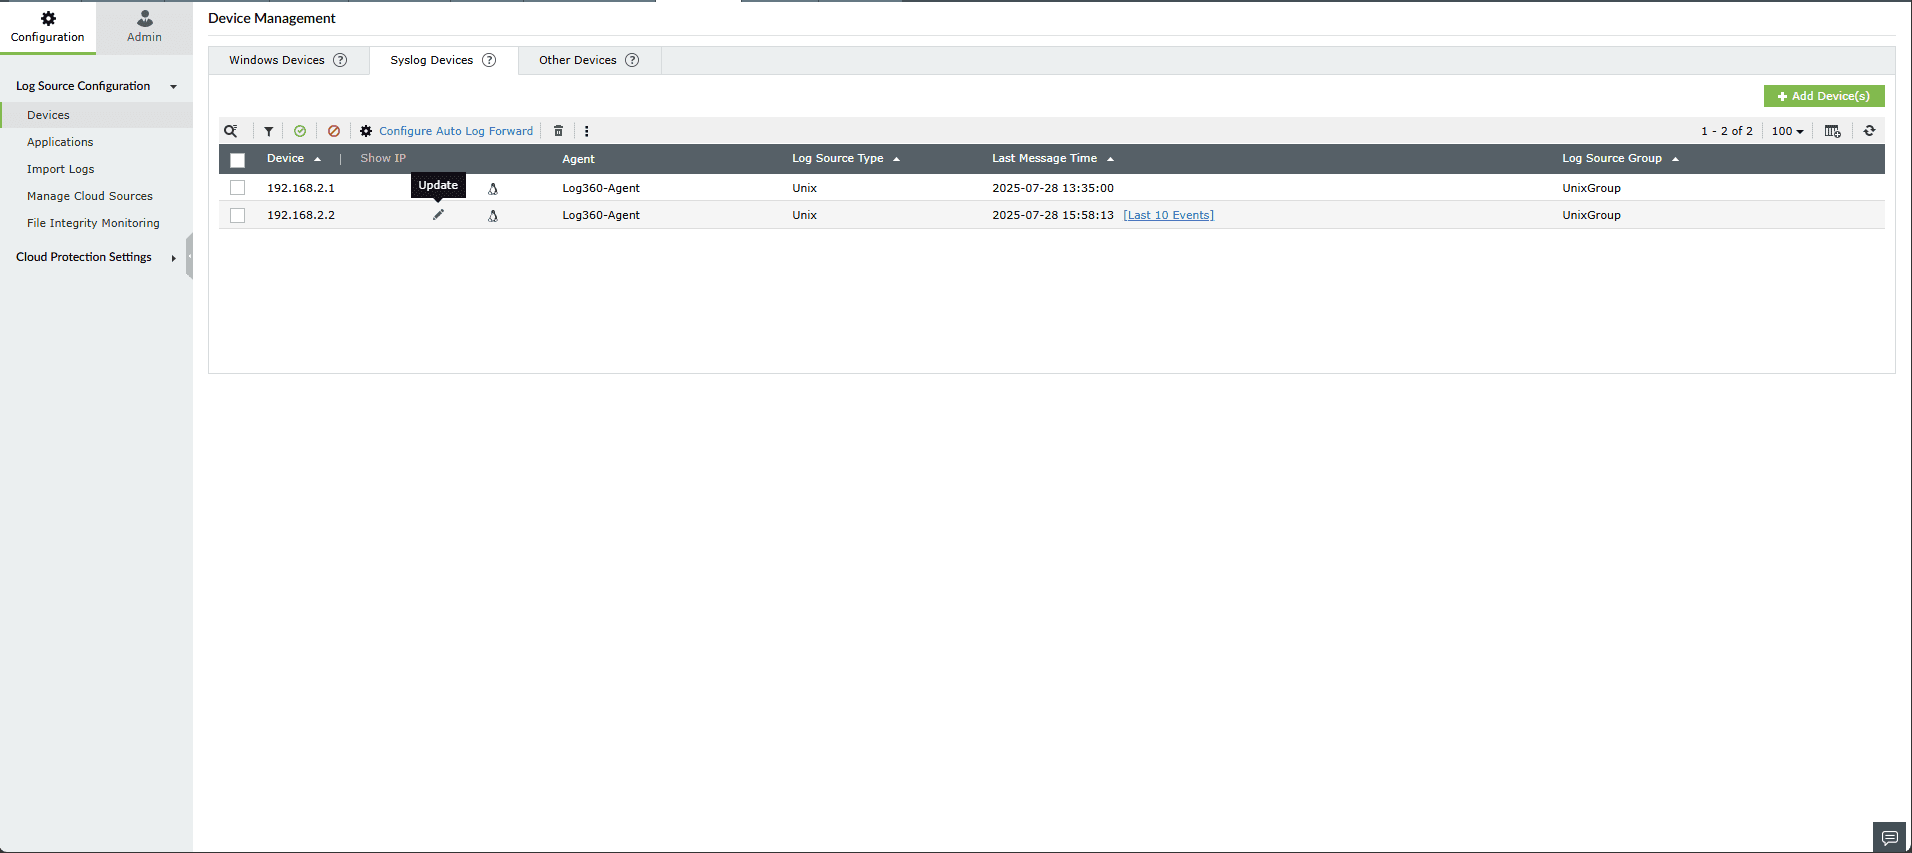Switch to the Windows Devices tab
The image size is (1912, 853).
pyautogui.click(x=288, y=60)
